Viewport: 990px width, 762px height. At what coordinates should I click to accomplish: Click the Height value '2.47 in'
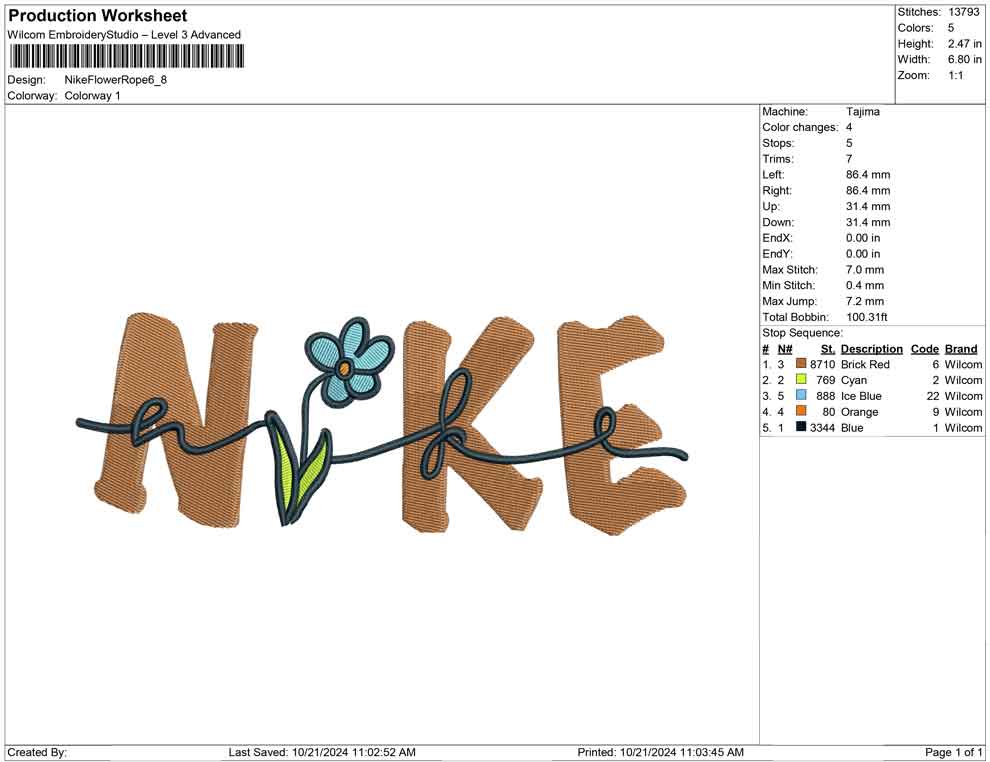click(x=964, y=44)
